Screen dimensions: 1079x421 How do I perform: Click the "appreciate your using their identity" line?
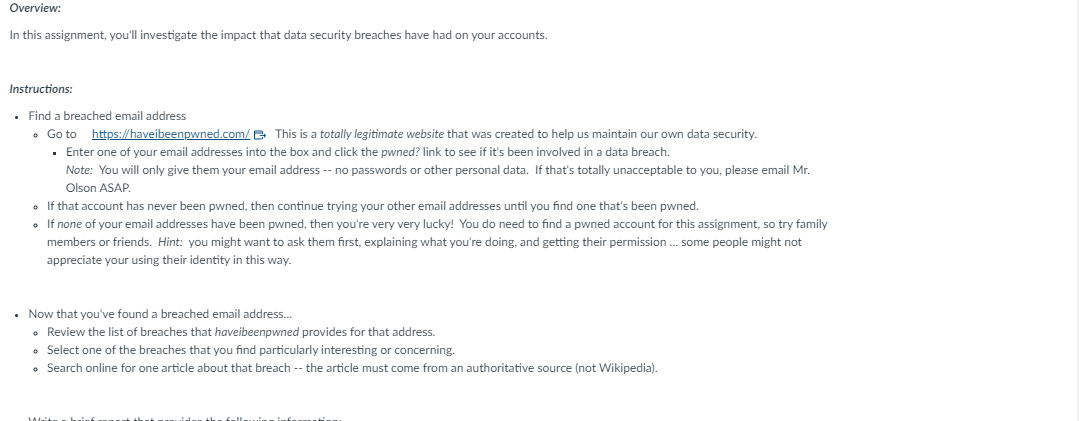(x=169, y=260)
